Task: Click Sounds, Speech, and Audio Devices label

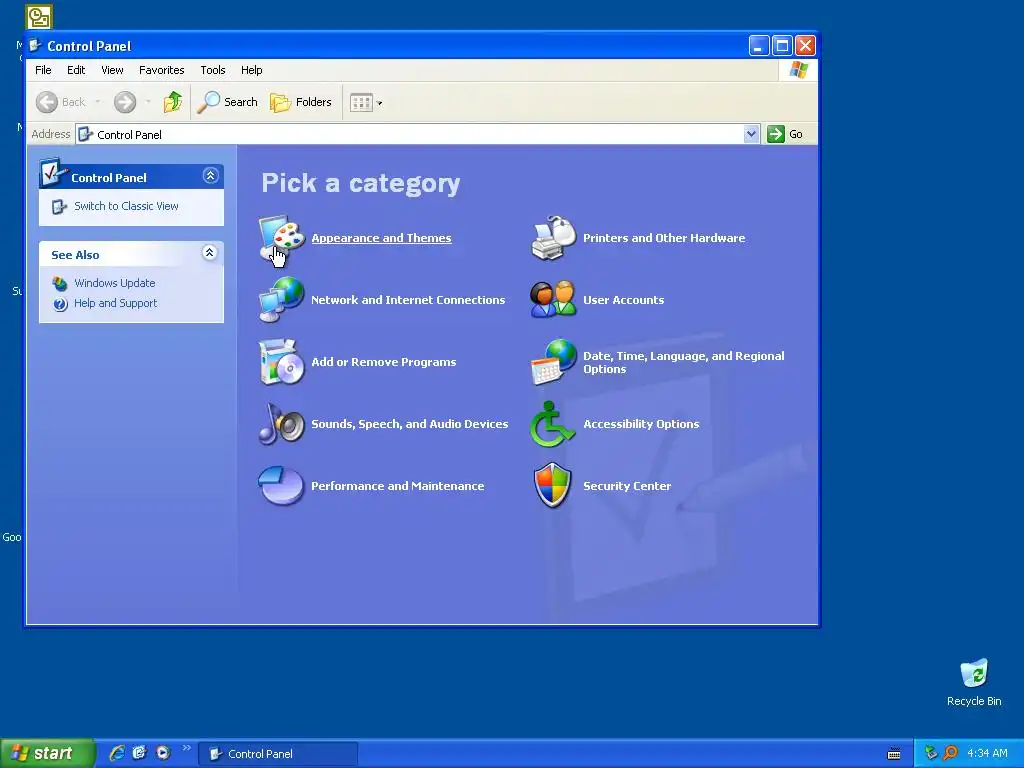Action: click(409, 424)
